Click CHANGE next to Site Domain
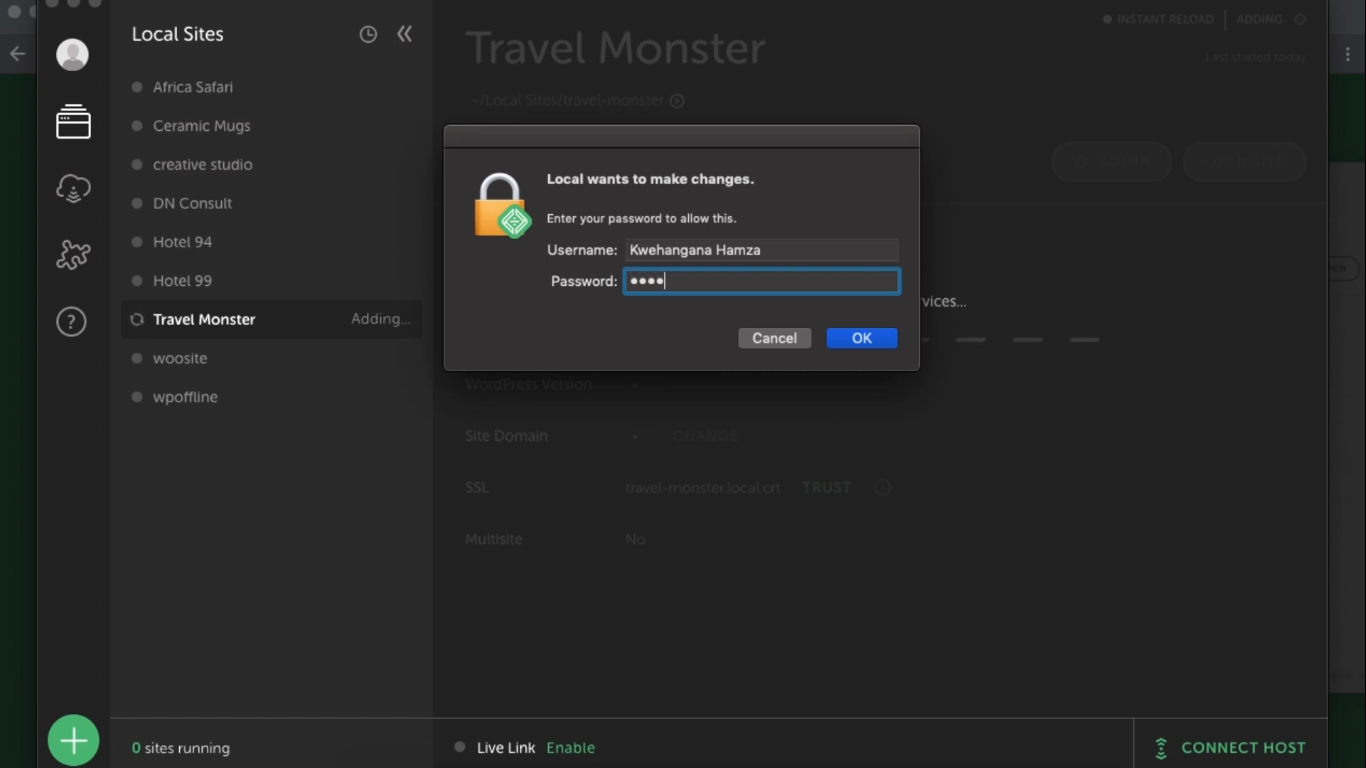Image resolution: width=1366 pixels, height=768 pixels. pyautogui.click(x=705, y=436)
